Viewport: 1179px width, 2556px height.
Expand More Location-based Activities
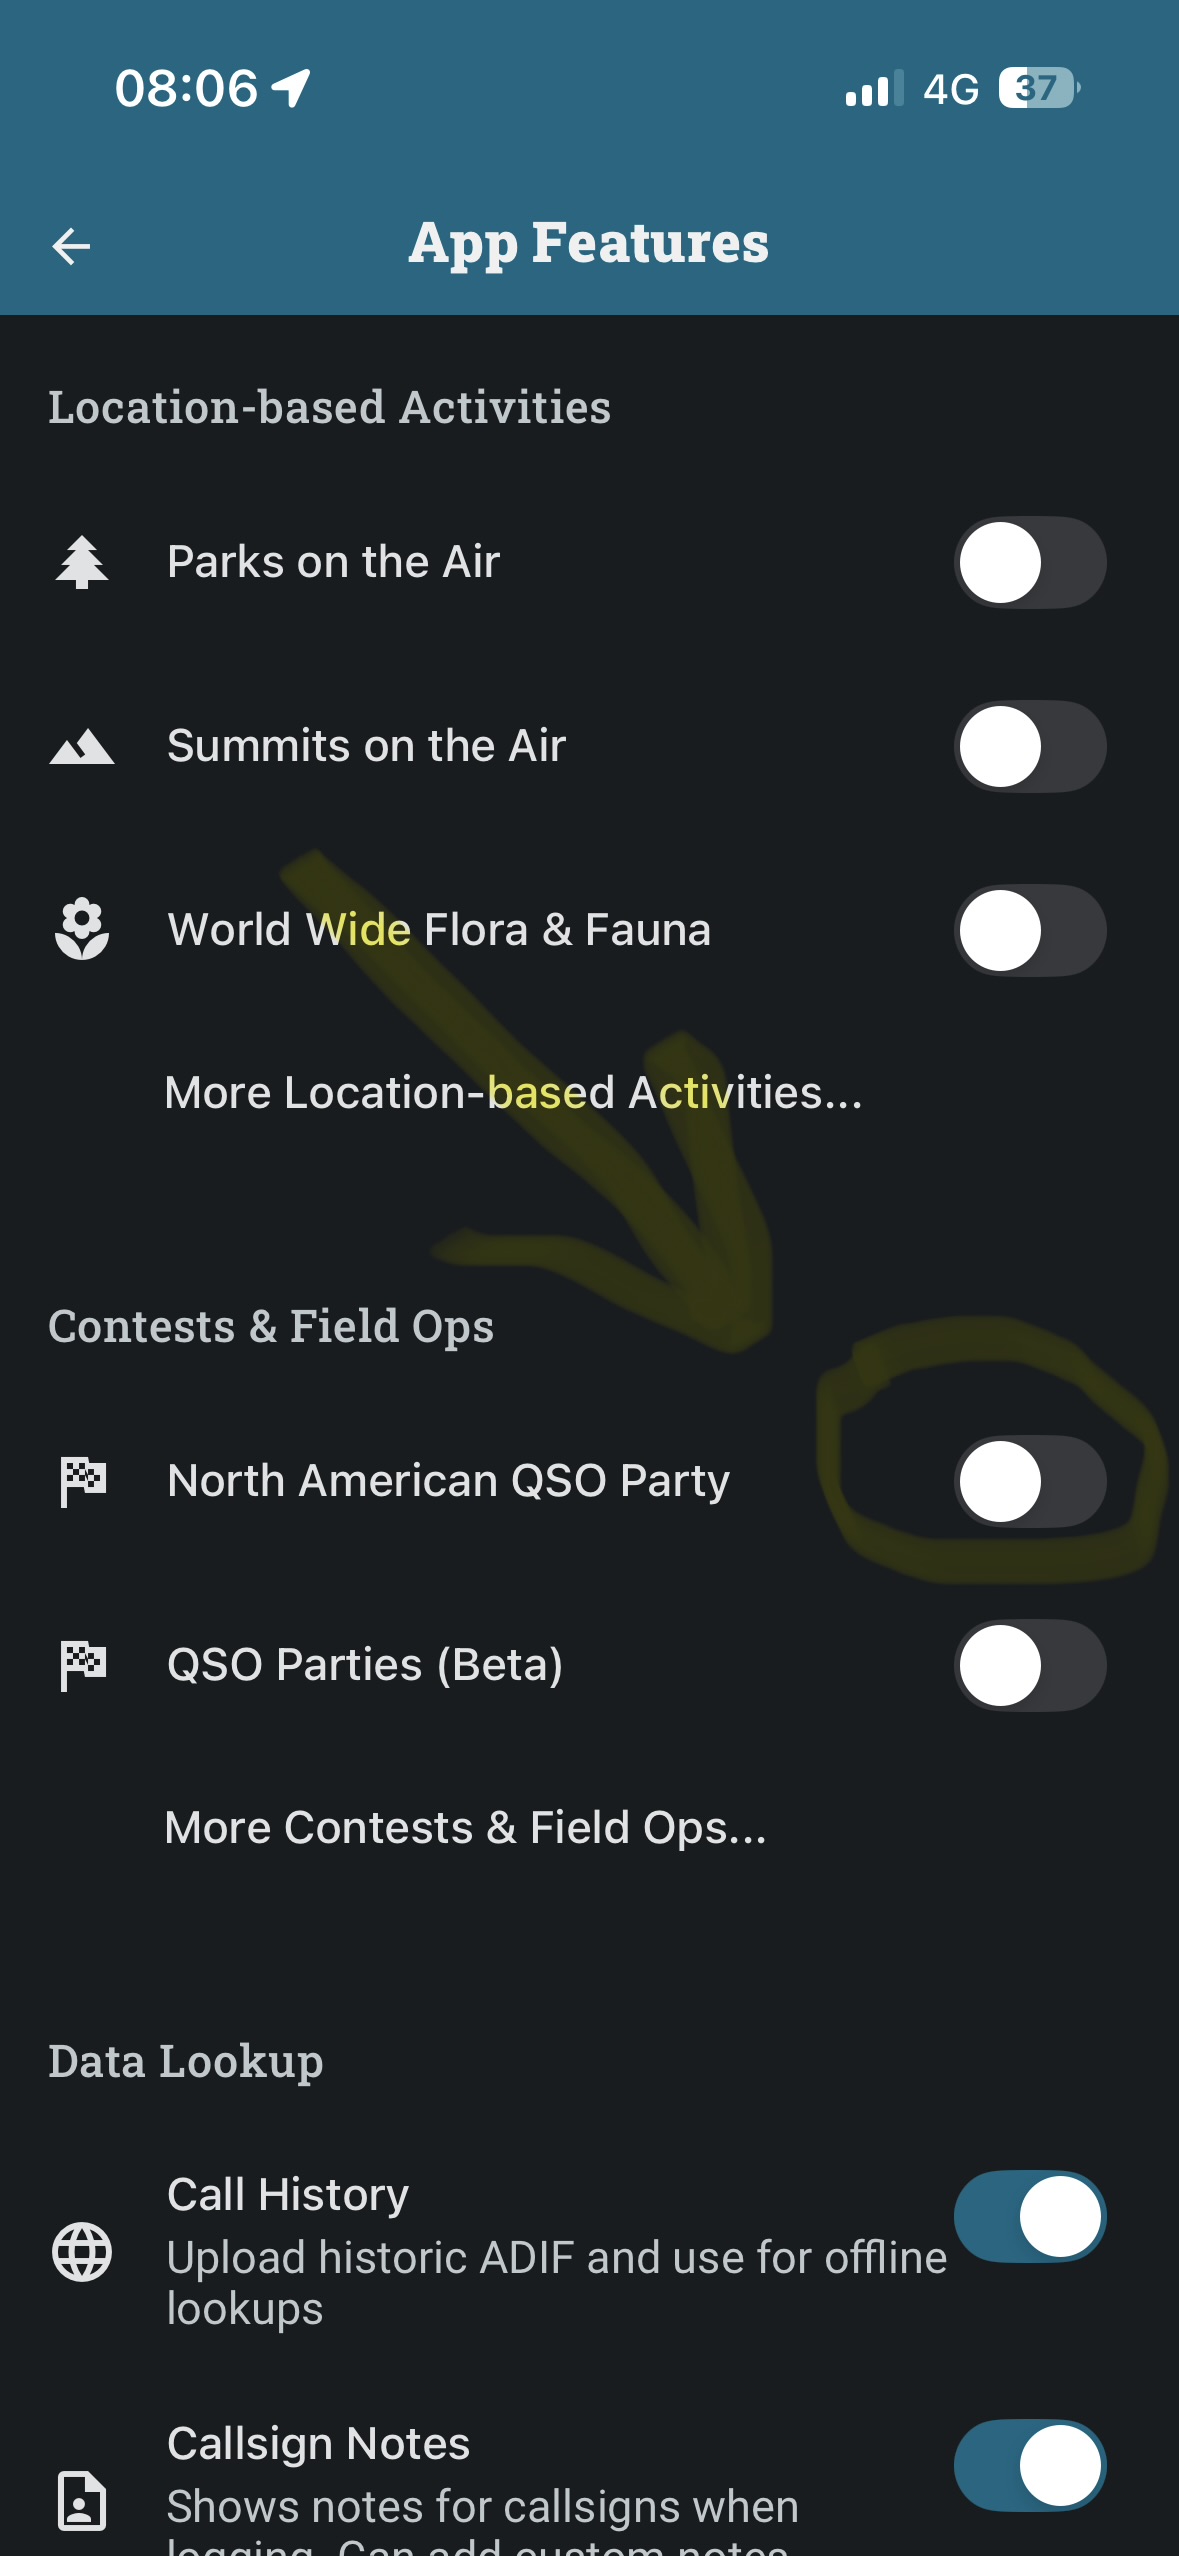(x=513, y=1093)
